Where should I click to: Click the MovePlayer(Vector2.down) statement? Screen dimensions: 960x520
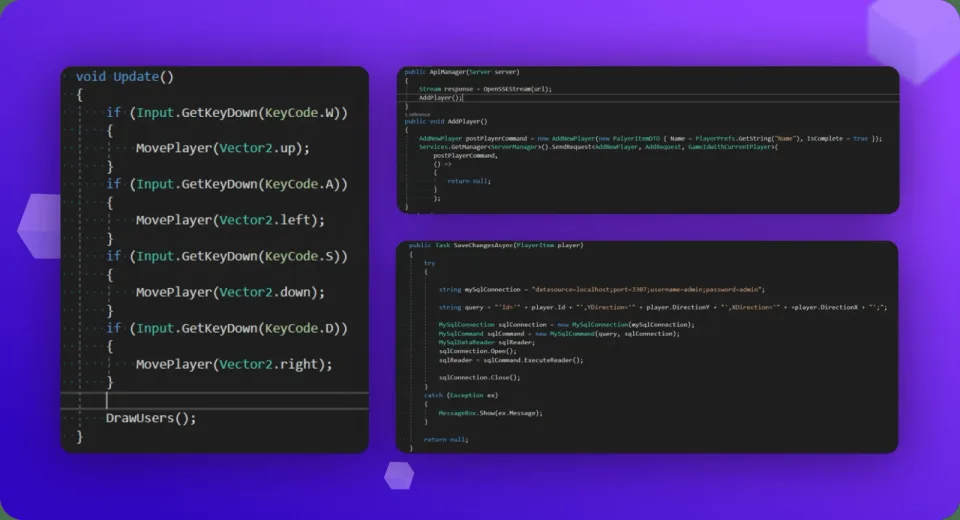pos(230,292)
